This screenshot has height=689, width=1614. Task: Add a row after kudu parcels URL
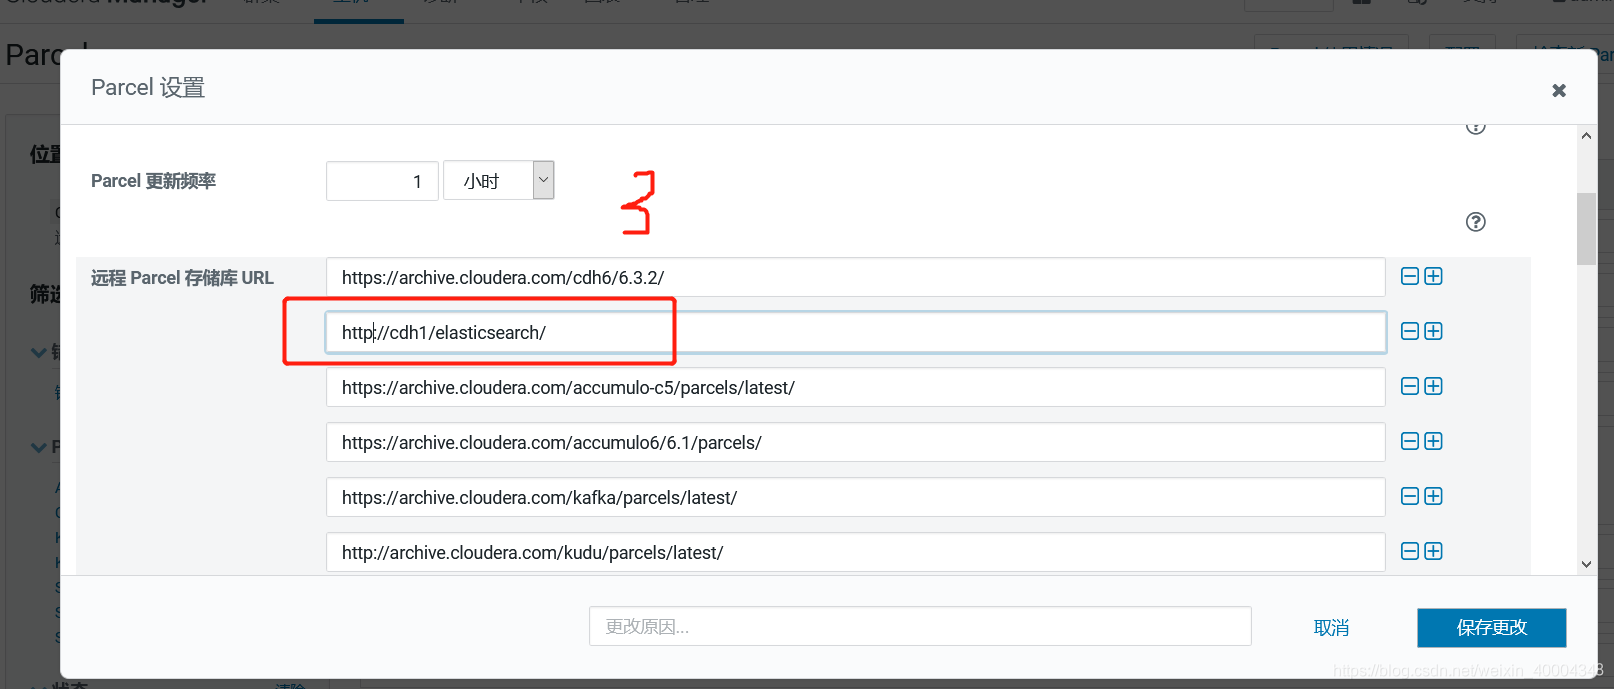tap(1433, 551)
